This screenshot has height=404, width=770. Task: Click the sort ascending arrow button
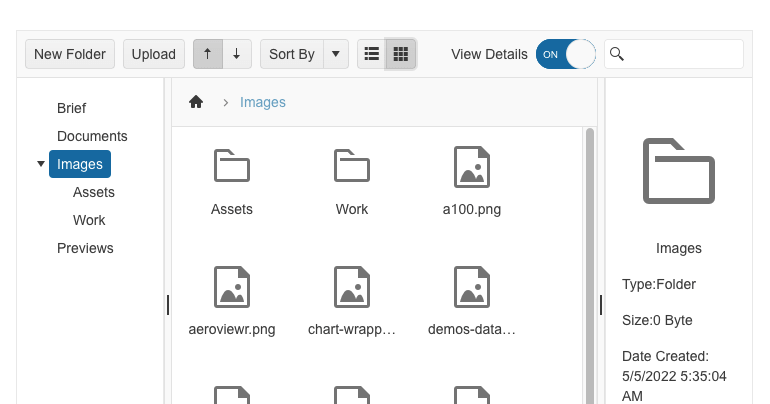pos(208,54)
